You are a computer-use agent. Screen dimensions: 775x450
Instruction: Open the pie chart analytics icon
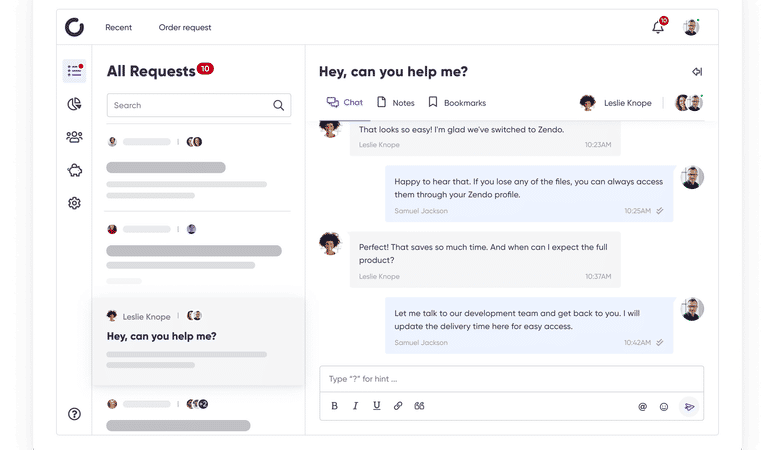[74, 104]
